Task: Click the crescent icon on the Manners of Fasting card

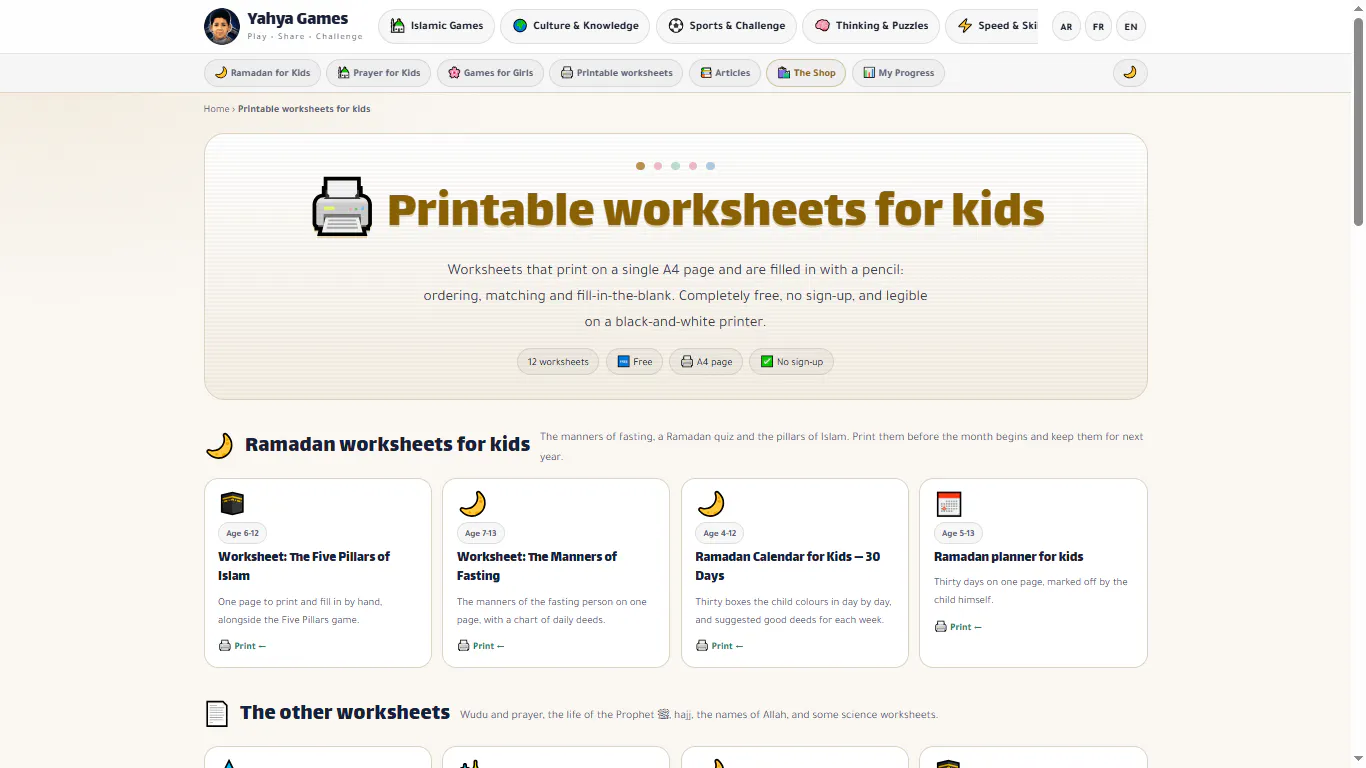Action: (472, 503)
